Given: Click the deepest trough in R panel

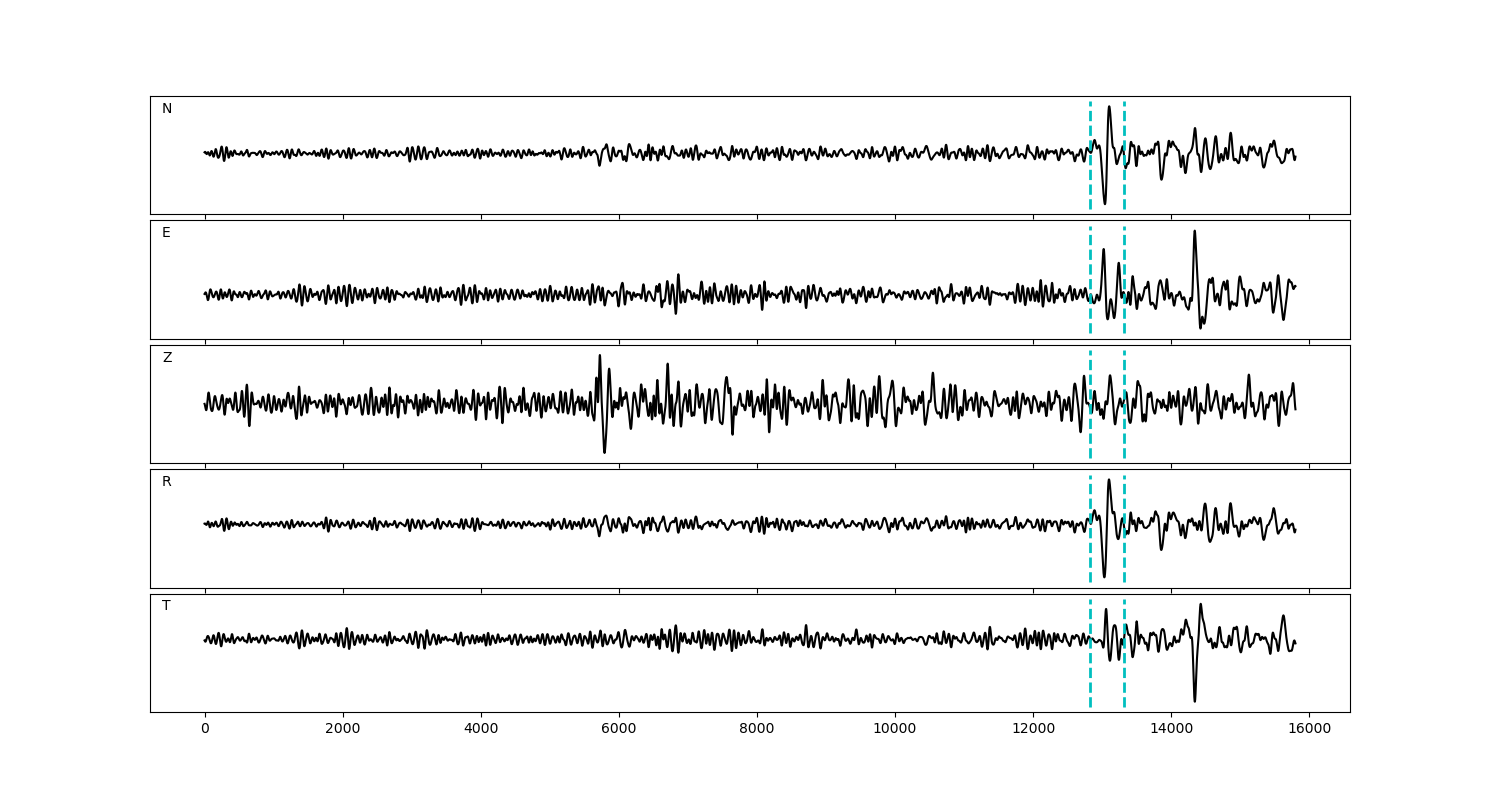Looking at the screenshot, I should 1104,576.
